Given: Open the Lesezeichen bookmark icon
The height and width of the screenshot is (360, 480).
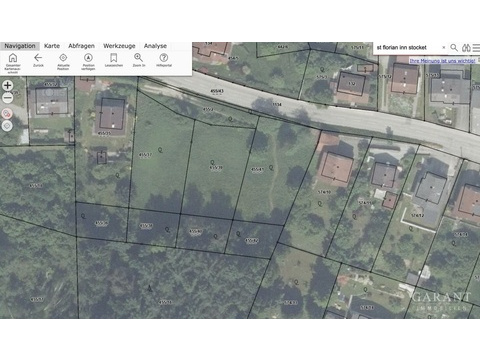Looking at the screenshot, I should [x=113, y=58].
